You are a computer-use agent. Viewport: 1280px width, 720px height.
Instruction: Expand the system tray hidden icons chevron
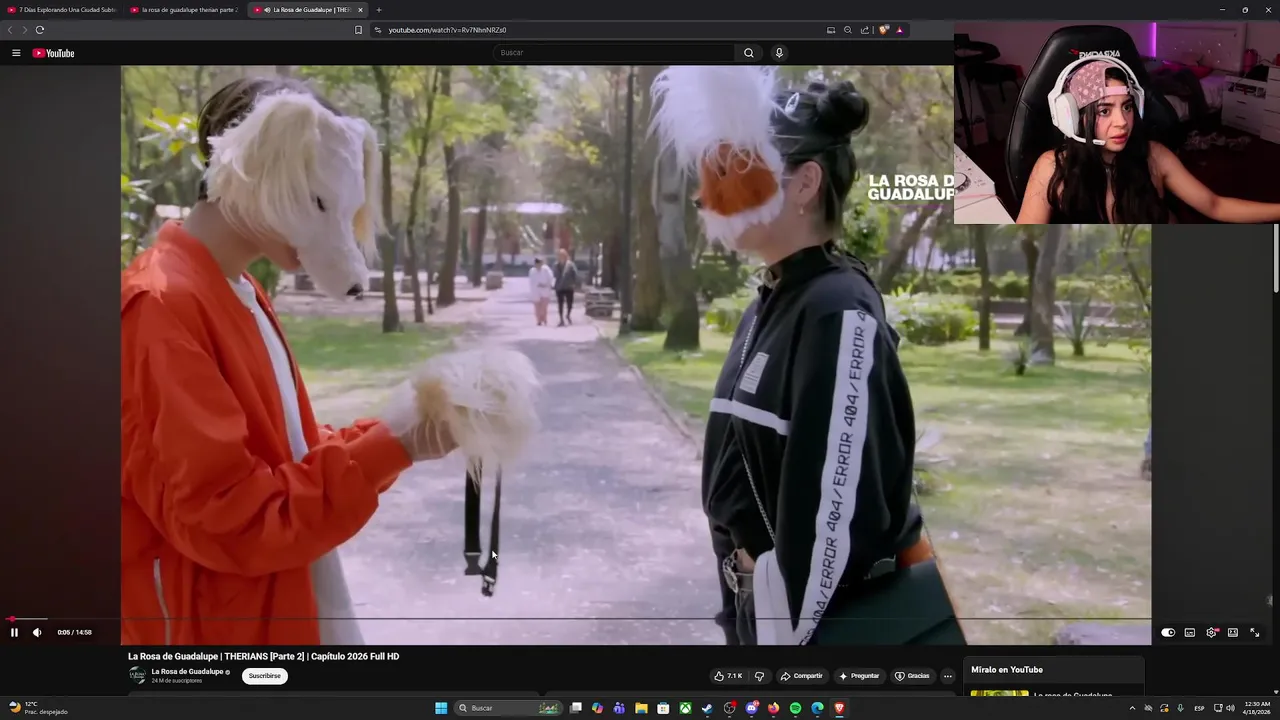pyautogui.click(x=1132, y=708)
